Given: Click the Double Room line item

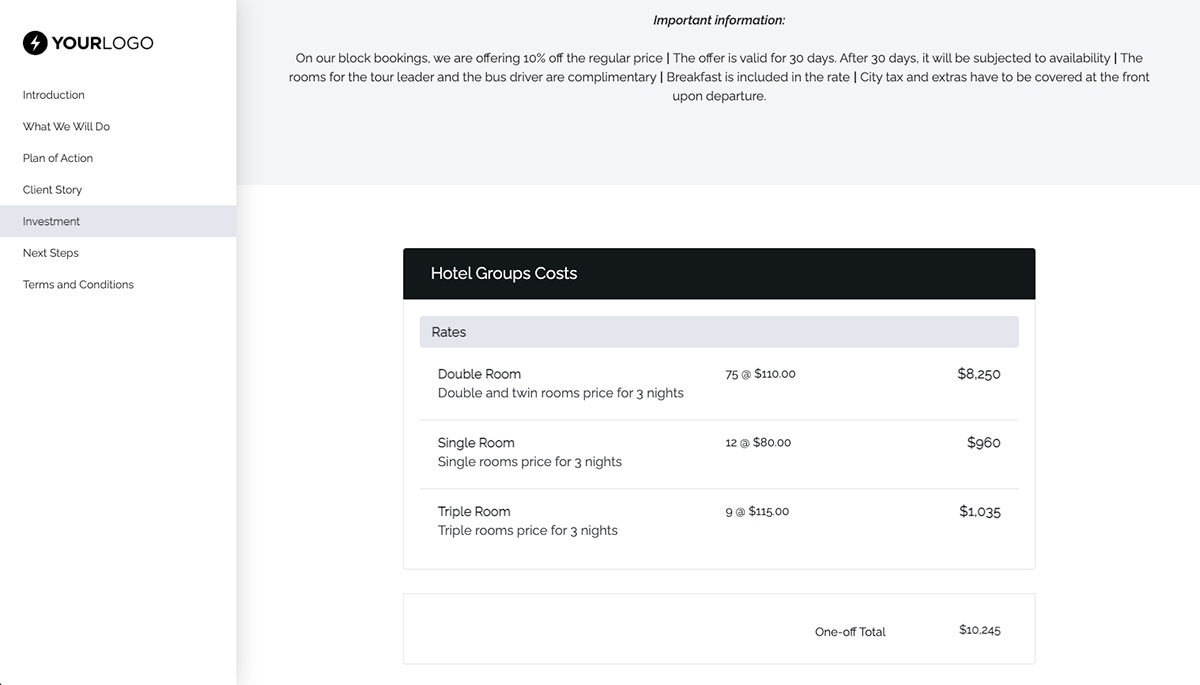Looking at the screenshot, I should click(479, 373).
